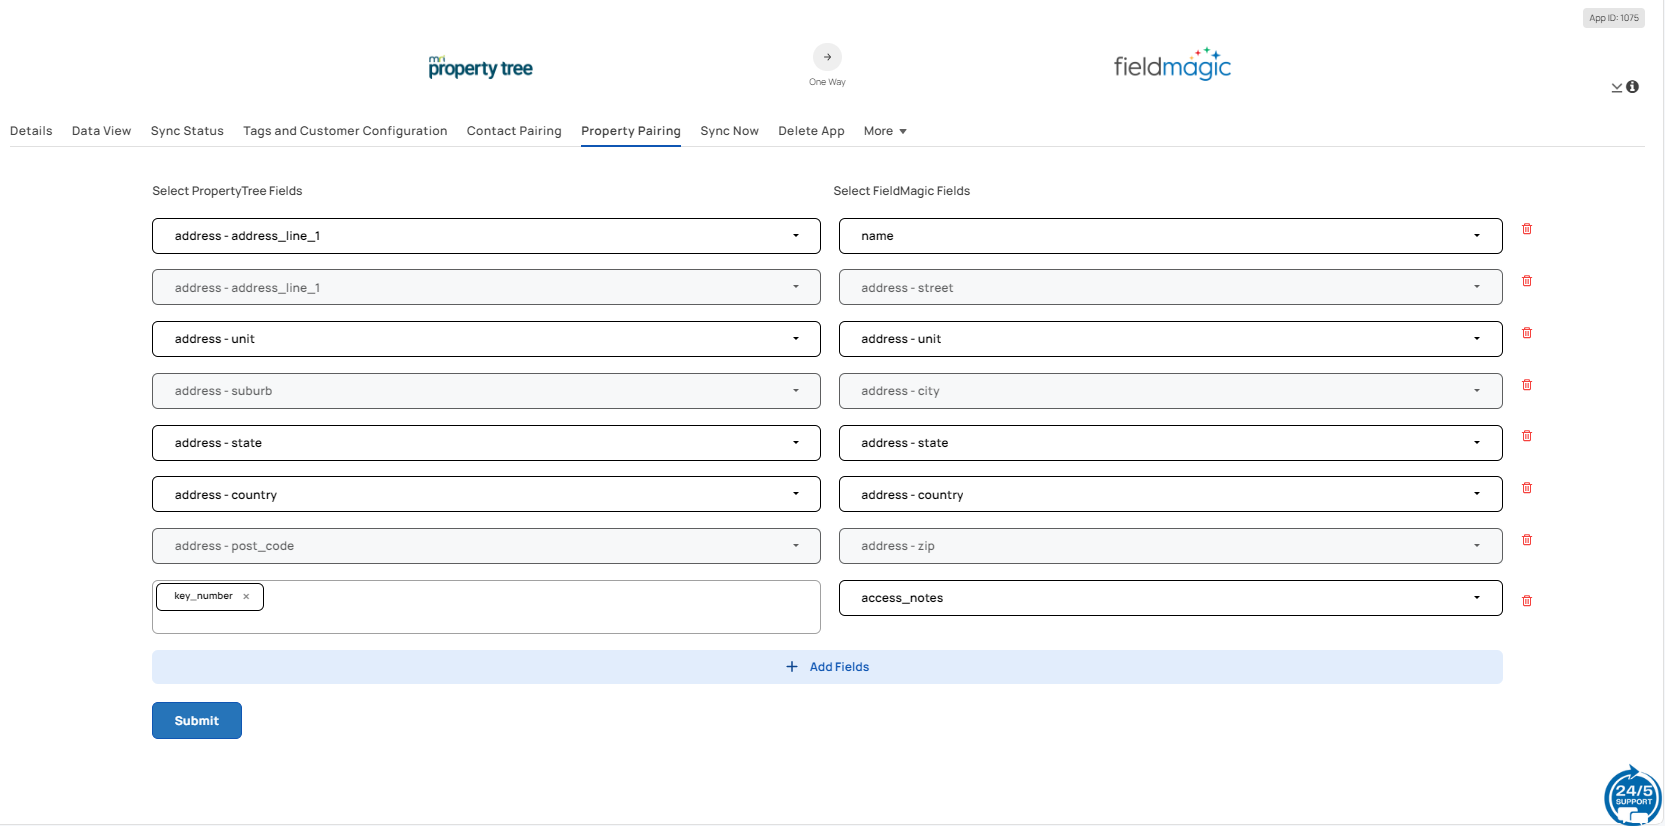Remove the key_number tag
The image size is (1665, 826).
246,597
